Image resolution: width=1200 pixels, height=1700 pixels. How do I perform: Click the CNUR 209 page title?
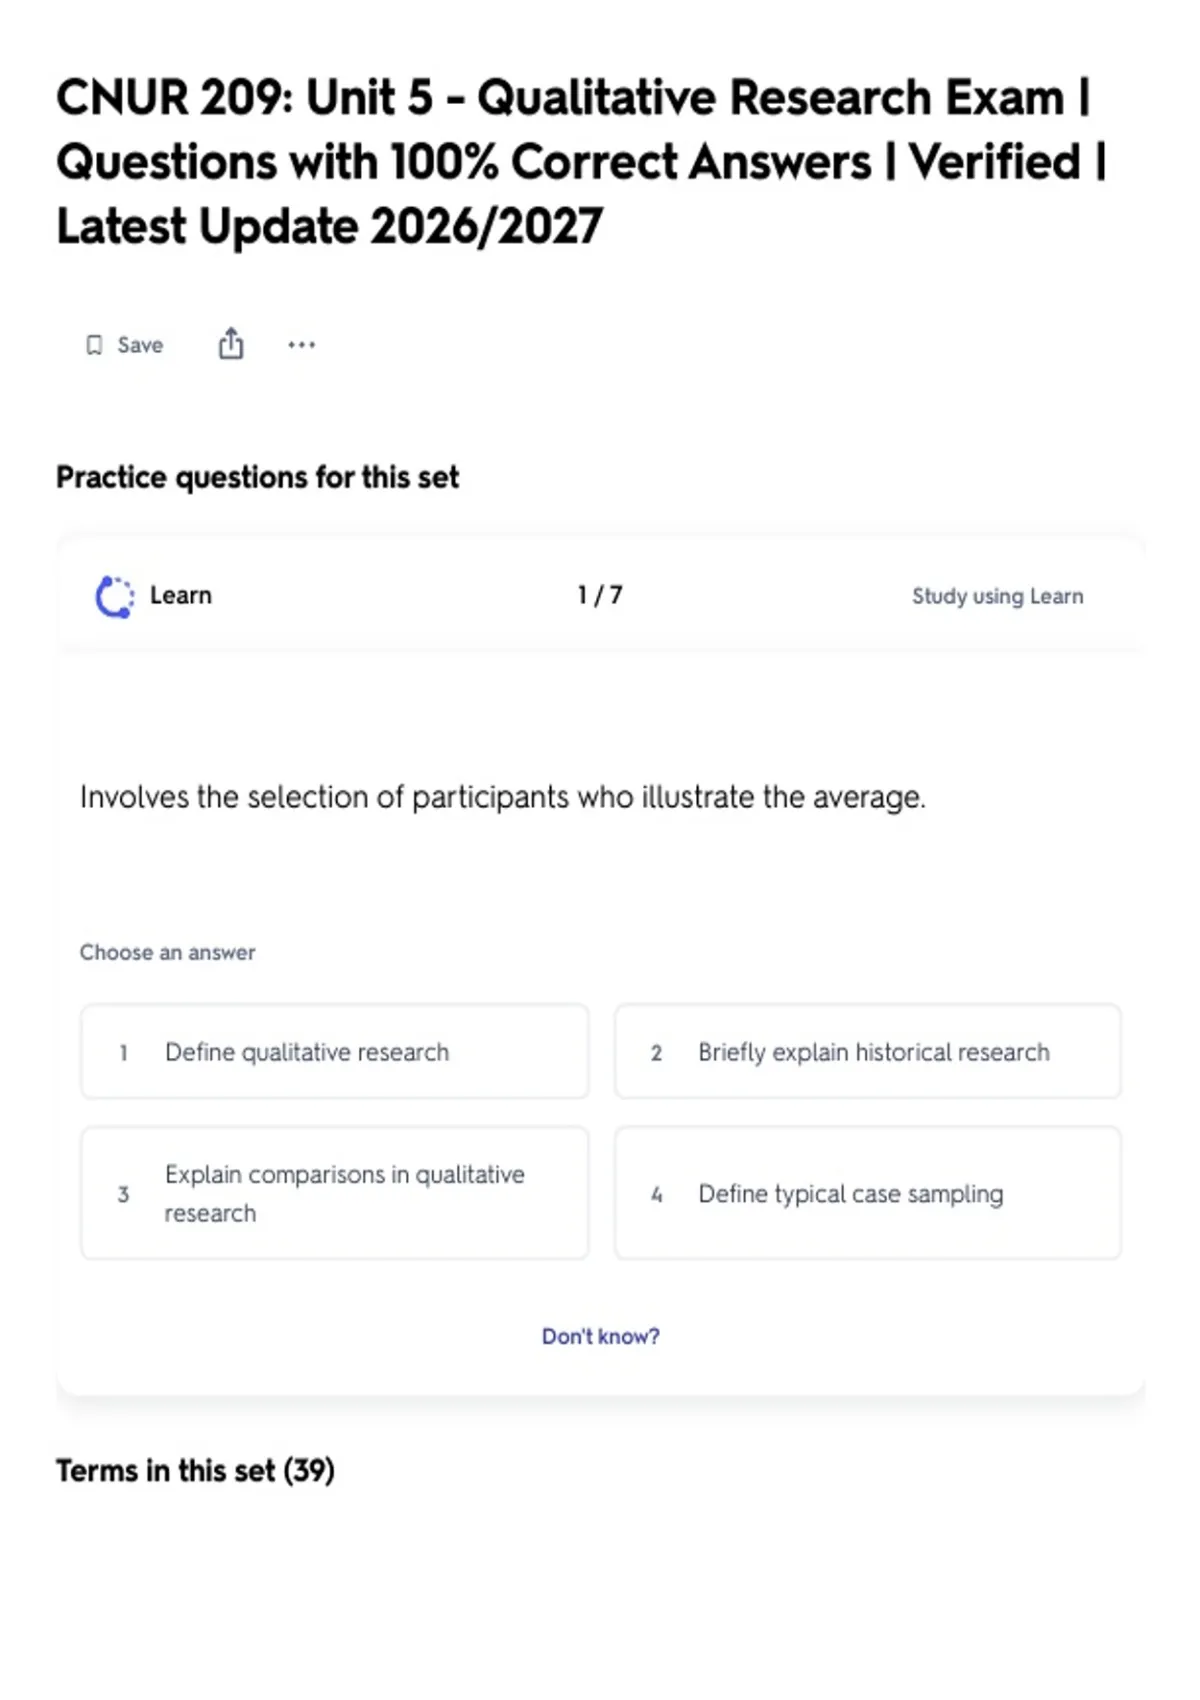pos(581,162)
